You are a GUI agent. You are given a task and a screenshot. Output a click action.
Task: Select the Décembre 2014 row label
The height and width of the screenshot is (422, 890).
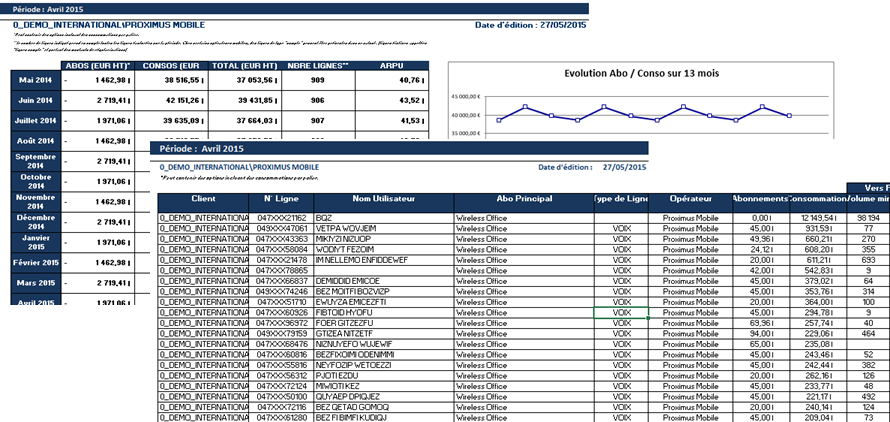tap(35, 222)
